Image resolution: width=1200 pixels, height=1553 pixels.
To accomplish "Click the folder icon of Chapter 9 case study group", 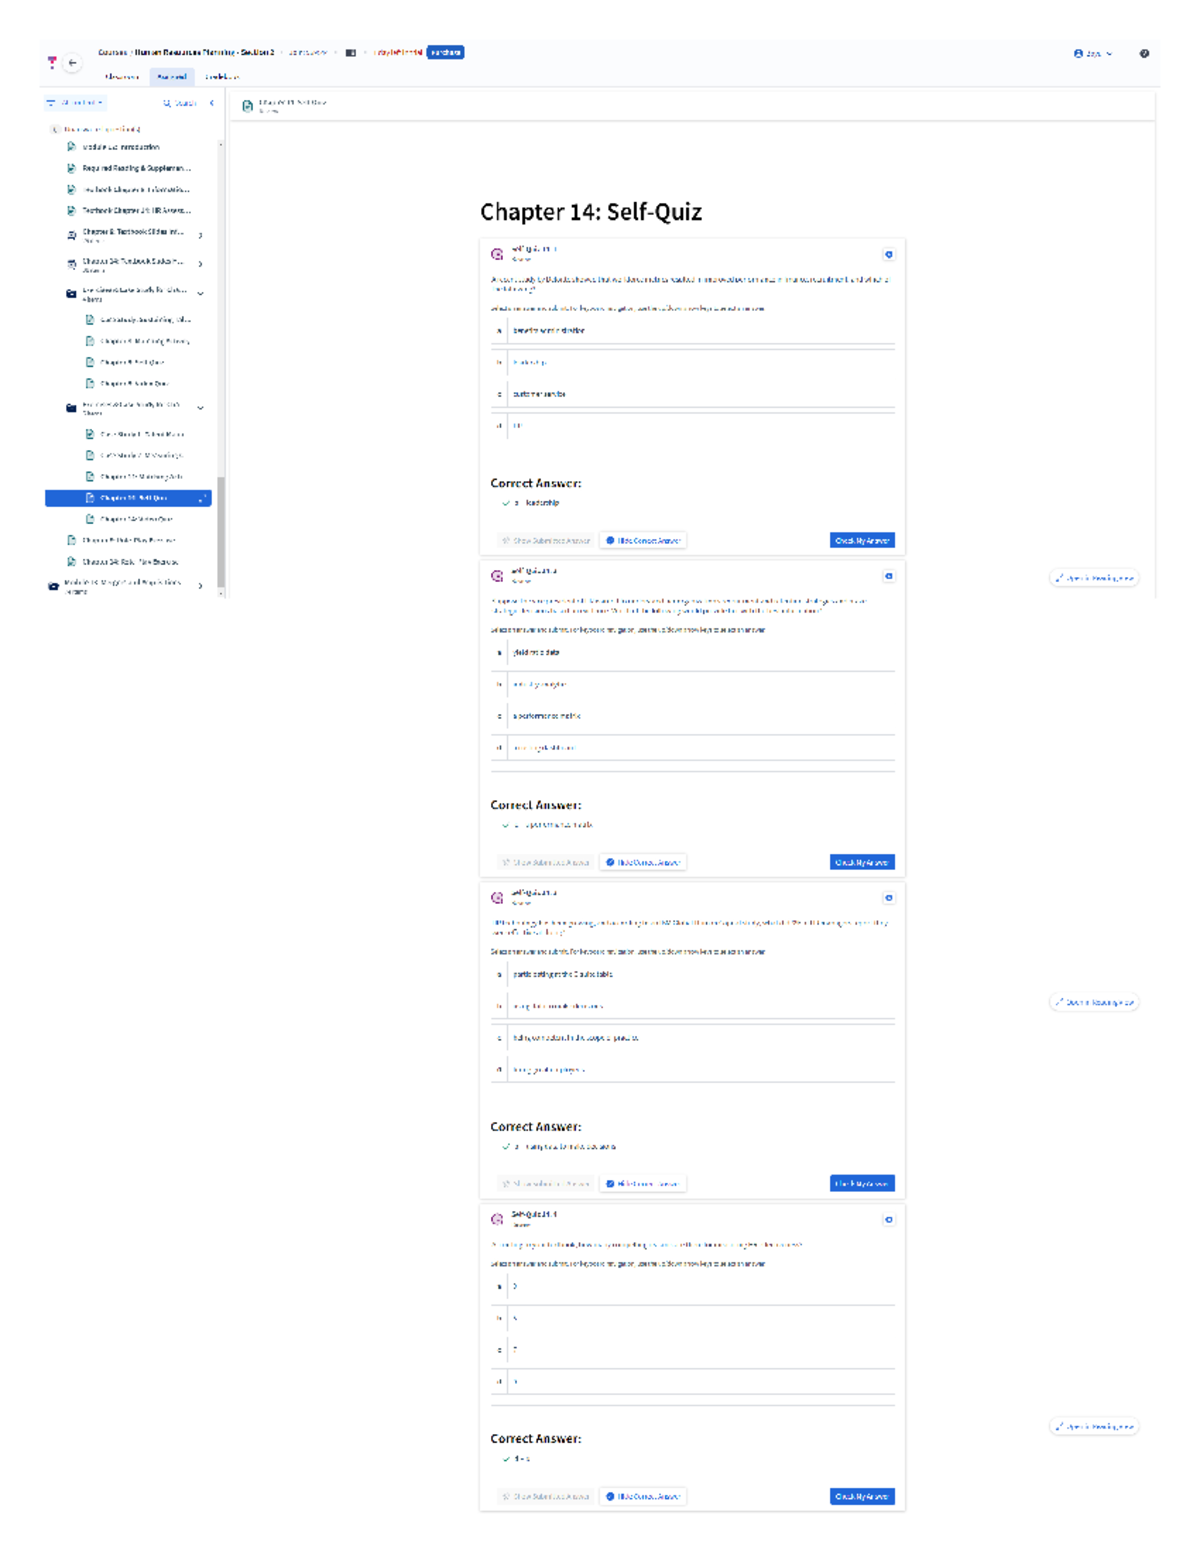I will click(71, 294).
